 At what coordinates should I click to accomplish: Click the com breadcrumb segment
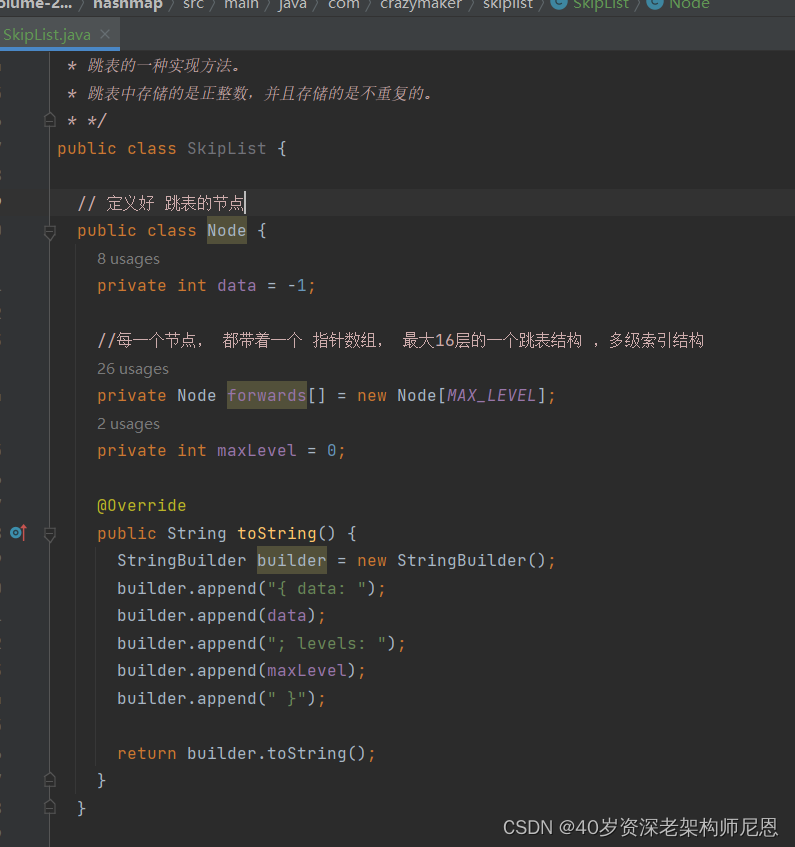point(343,5)
